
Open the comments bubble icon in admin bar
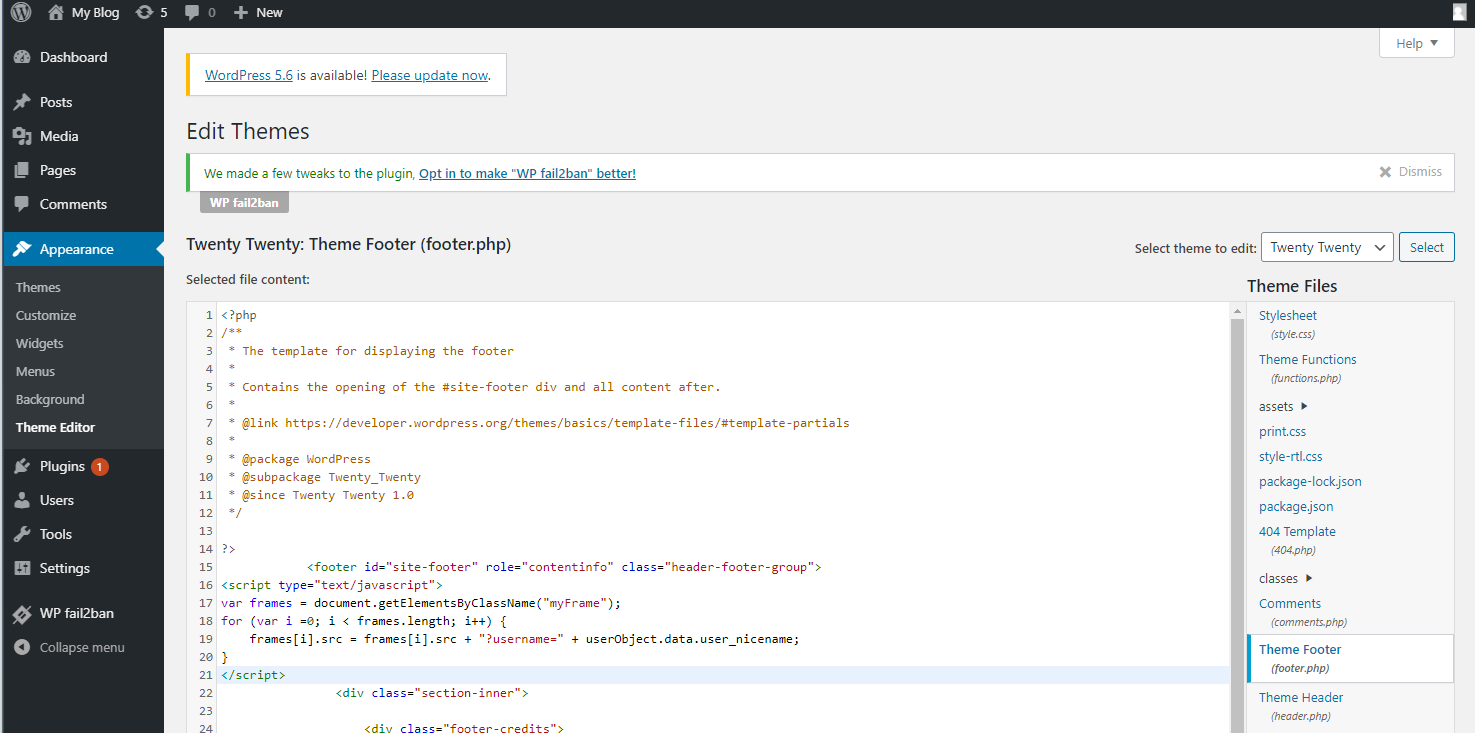(x=192, y=13)
